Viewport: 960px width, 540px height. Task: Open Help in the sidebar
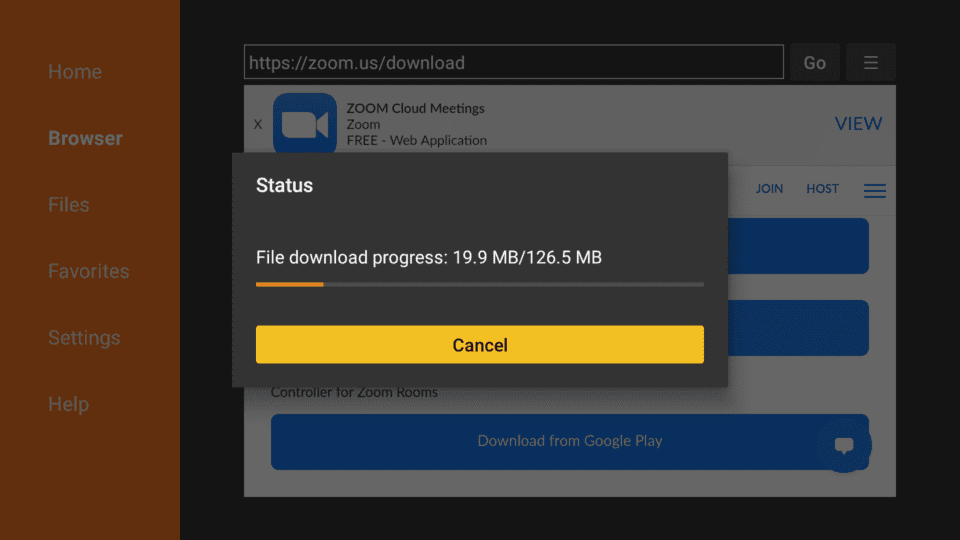[69, 404]
